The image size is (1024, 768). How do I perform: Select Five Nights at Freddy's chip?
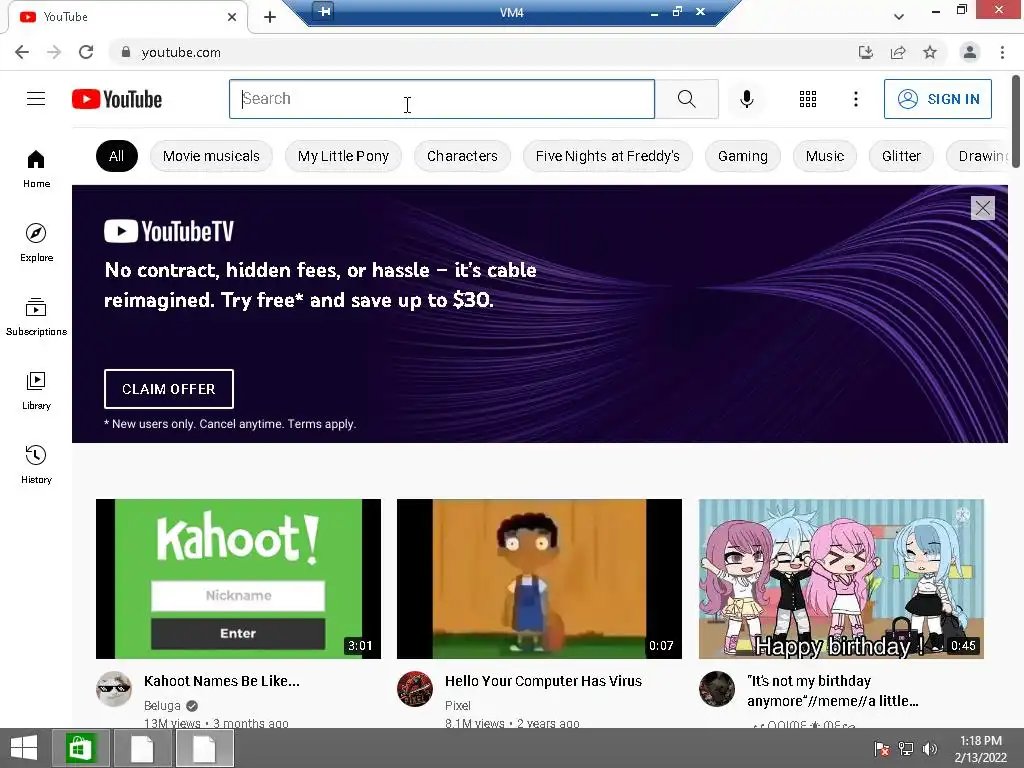tap(607, 156)
